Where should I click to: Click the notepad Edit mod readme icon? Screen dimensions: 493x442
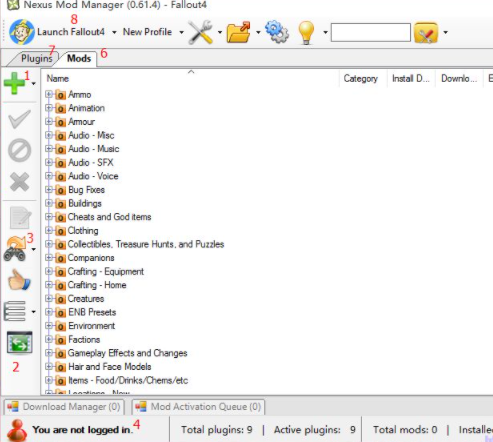point(20,218)
